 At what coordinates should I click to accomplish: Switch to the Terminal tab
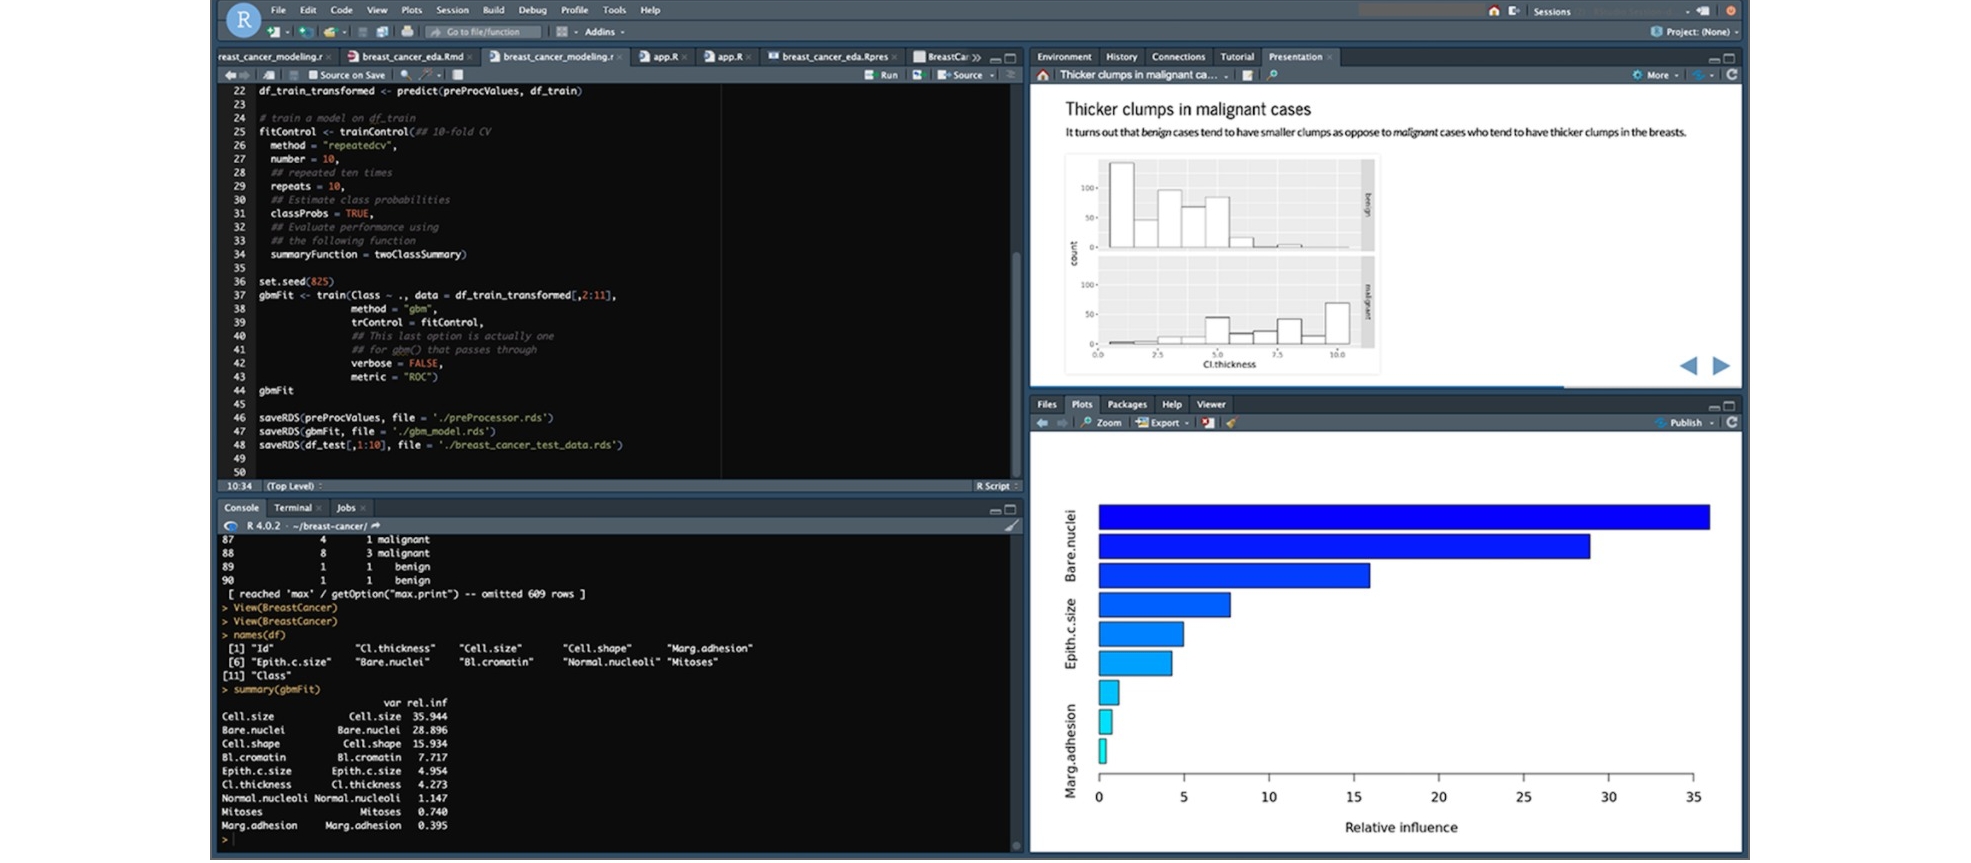point(292,508)
